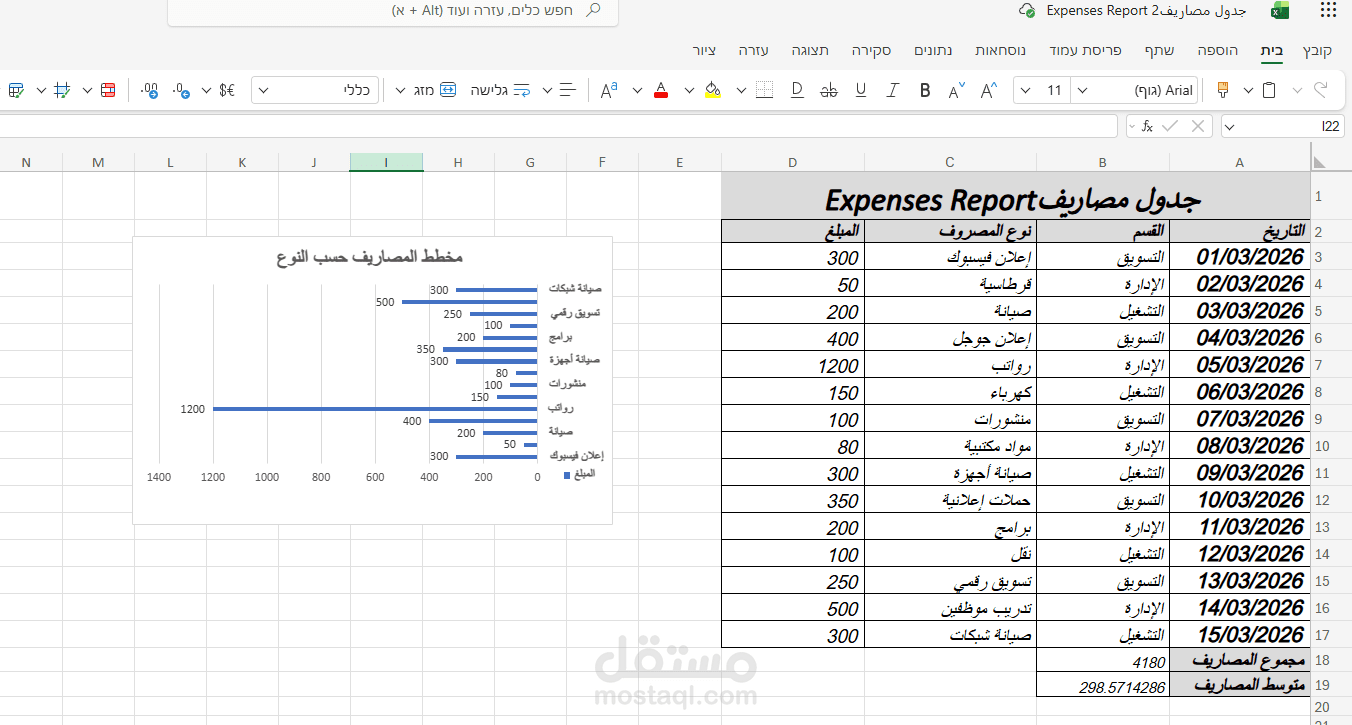Expand the currency format options arrow
The height and width of the screenshot is (725, 1352).
206,90
